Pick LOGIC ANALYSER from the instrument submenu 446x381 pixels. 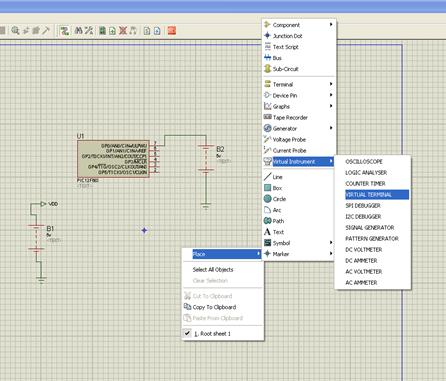point(373,172)
